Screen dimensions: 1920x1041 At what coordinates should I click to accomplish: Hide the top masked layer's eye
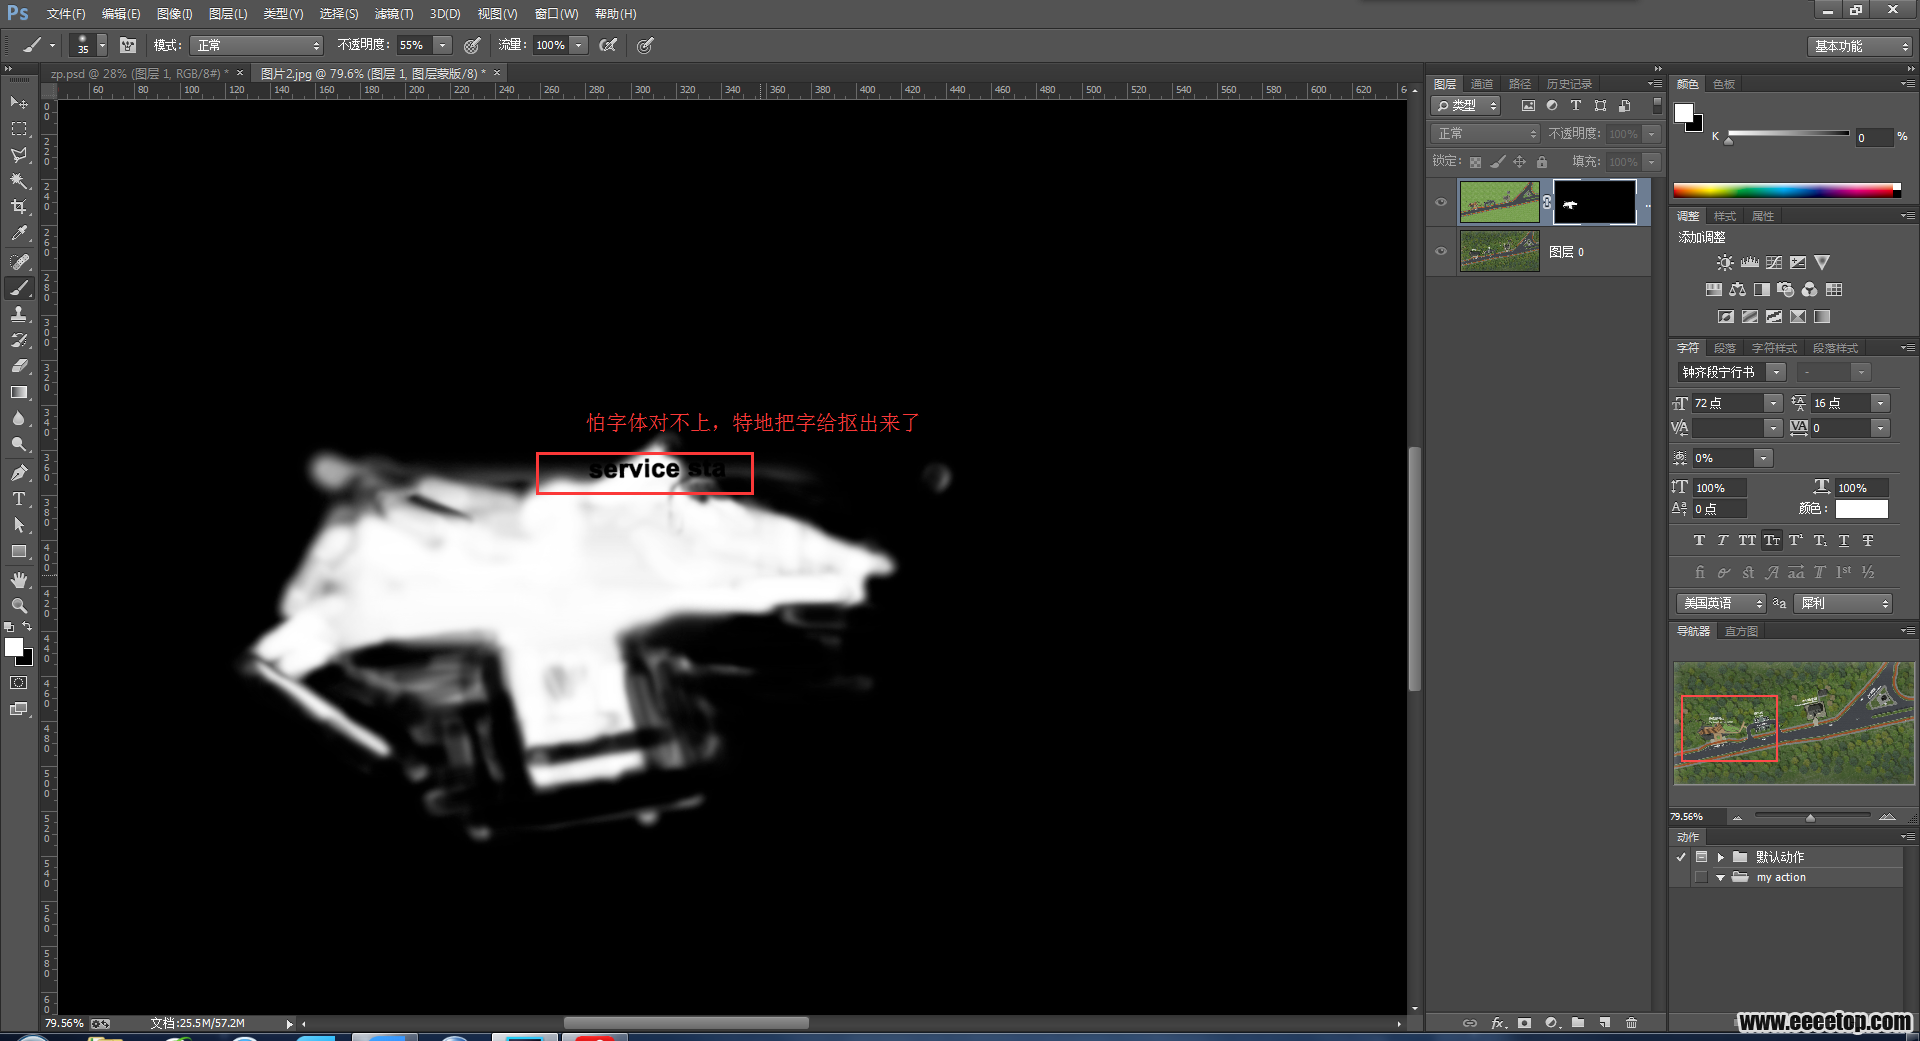pyautogui.click(x=1441, y=202)
